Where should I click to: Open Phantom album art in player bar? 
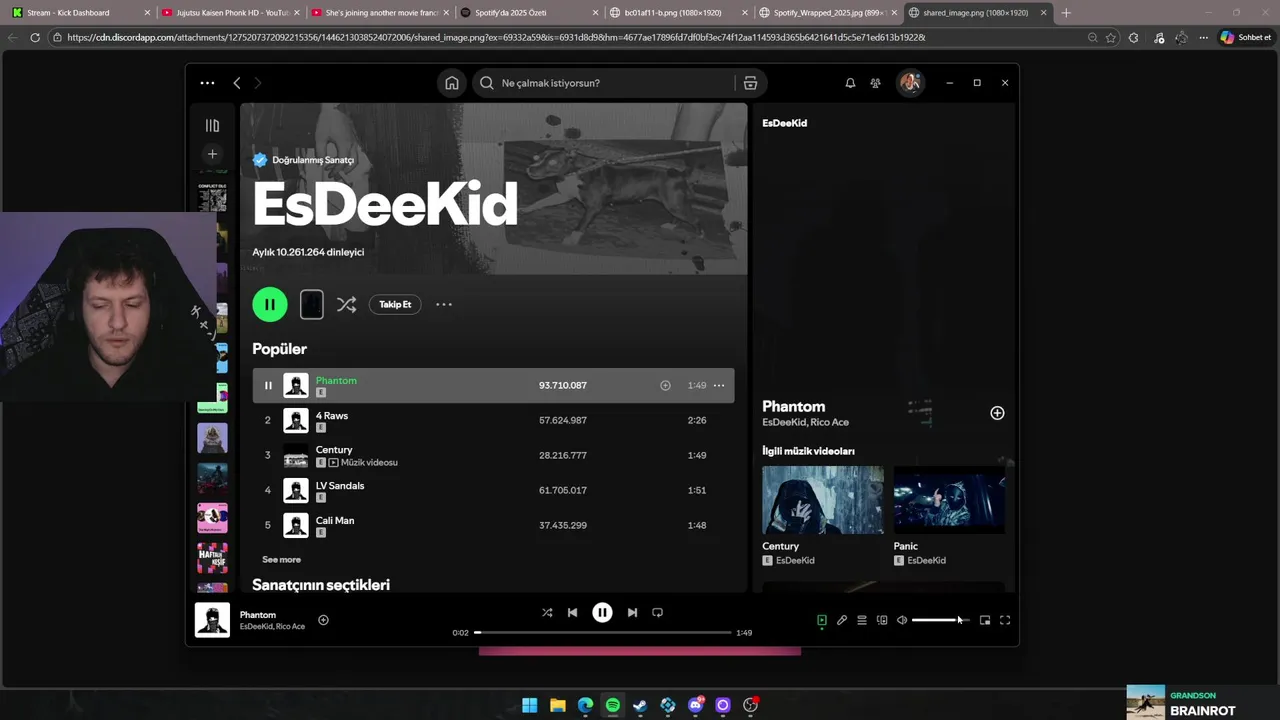tap(212, 620)
